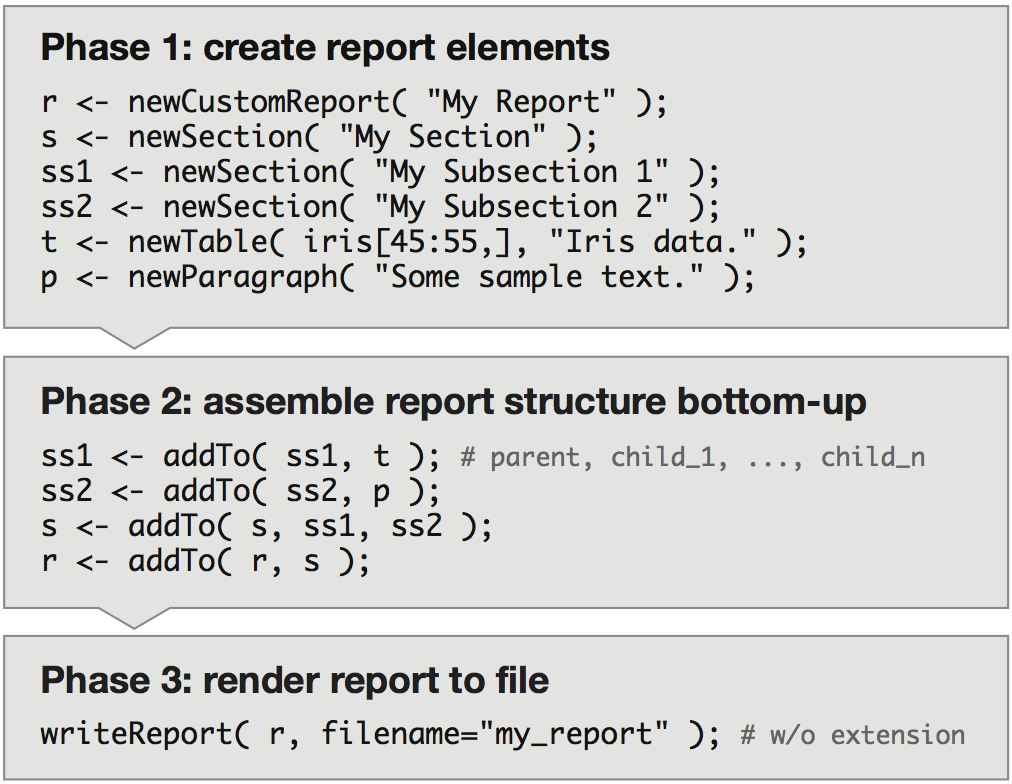
Task: Click the gray "# w/o extension" comment
Action: (853, 736)
